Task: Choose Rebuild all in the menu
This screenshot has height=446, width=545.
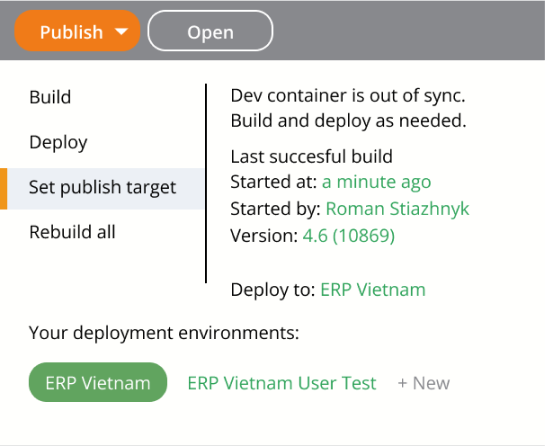Action: (72, 232)
